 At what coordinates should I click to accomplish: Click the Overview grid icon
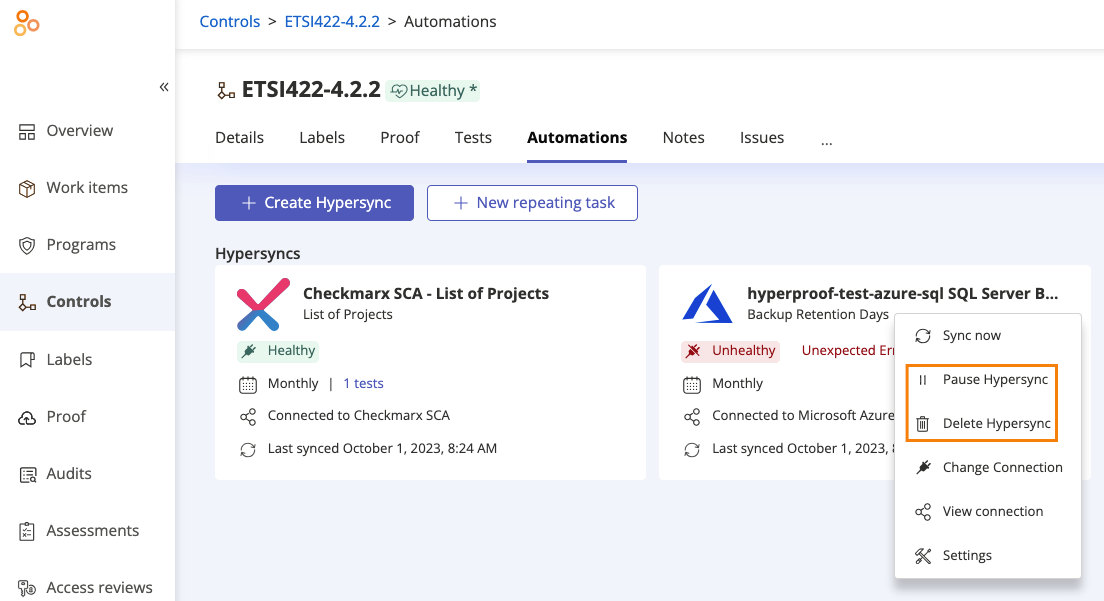(x=27, y=132)
